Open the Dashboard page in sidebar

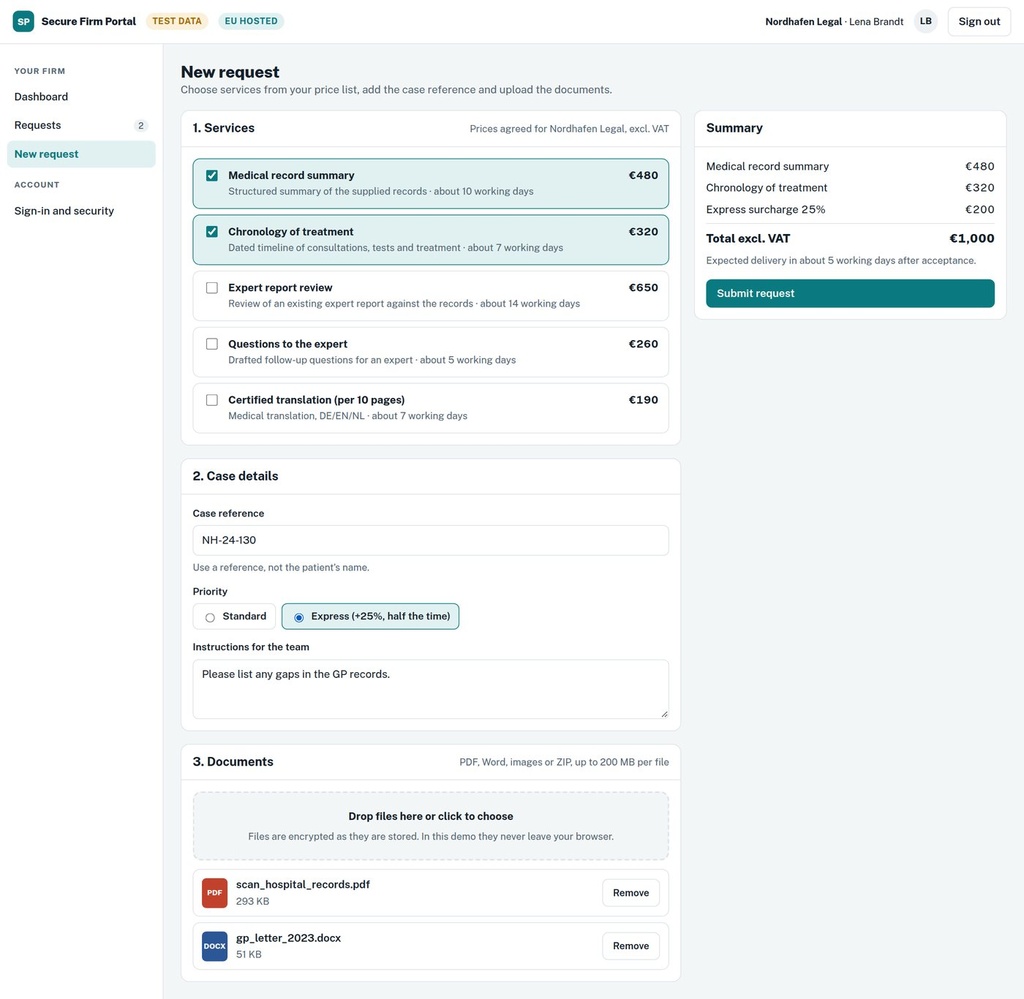click(x=81, y=97)
